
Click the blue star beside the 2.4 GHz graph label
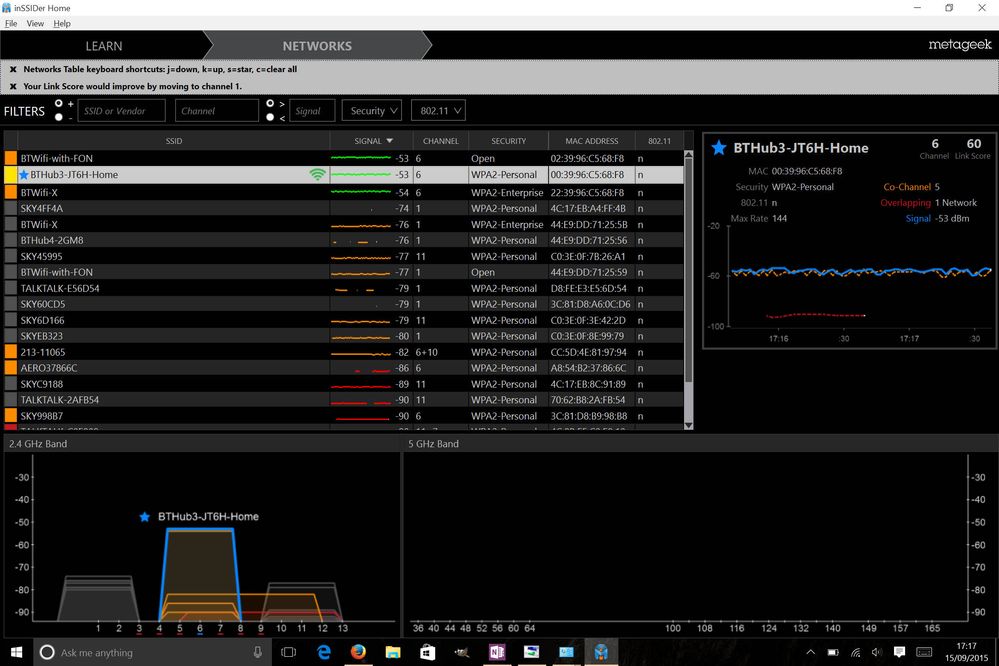[x=145, y=517]
